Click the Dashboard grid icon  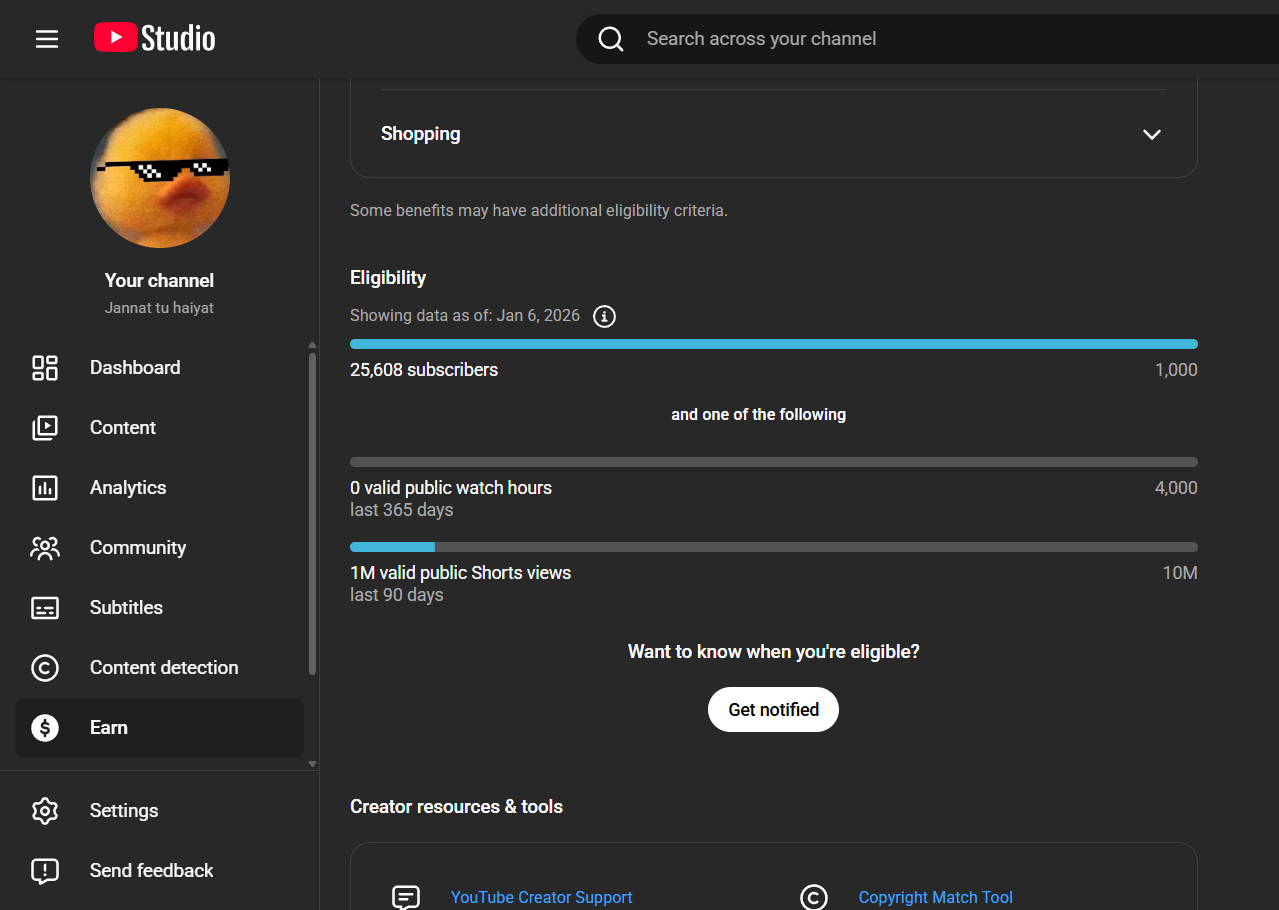(x=45, y=368)
